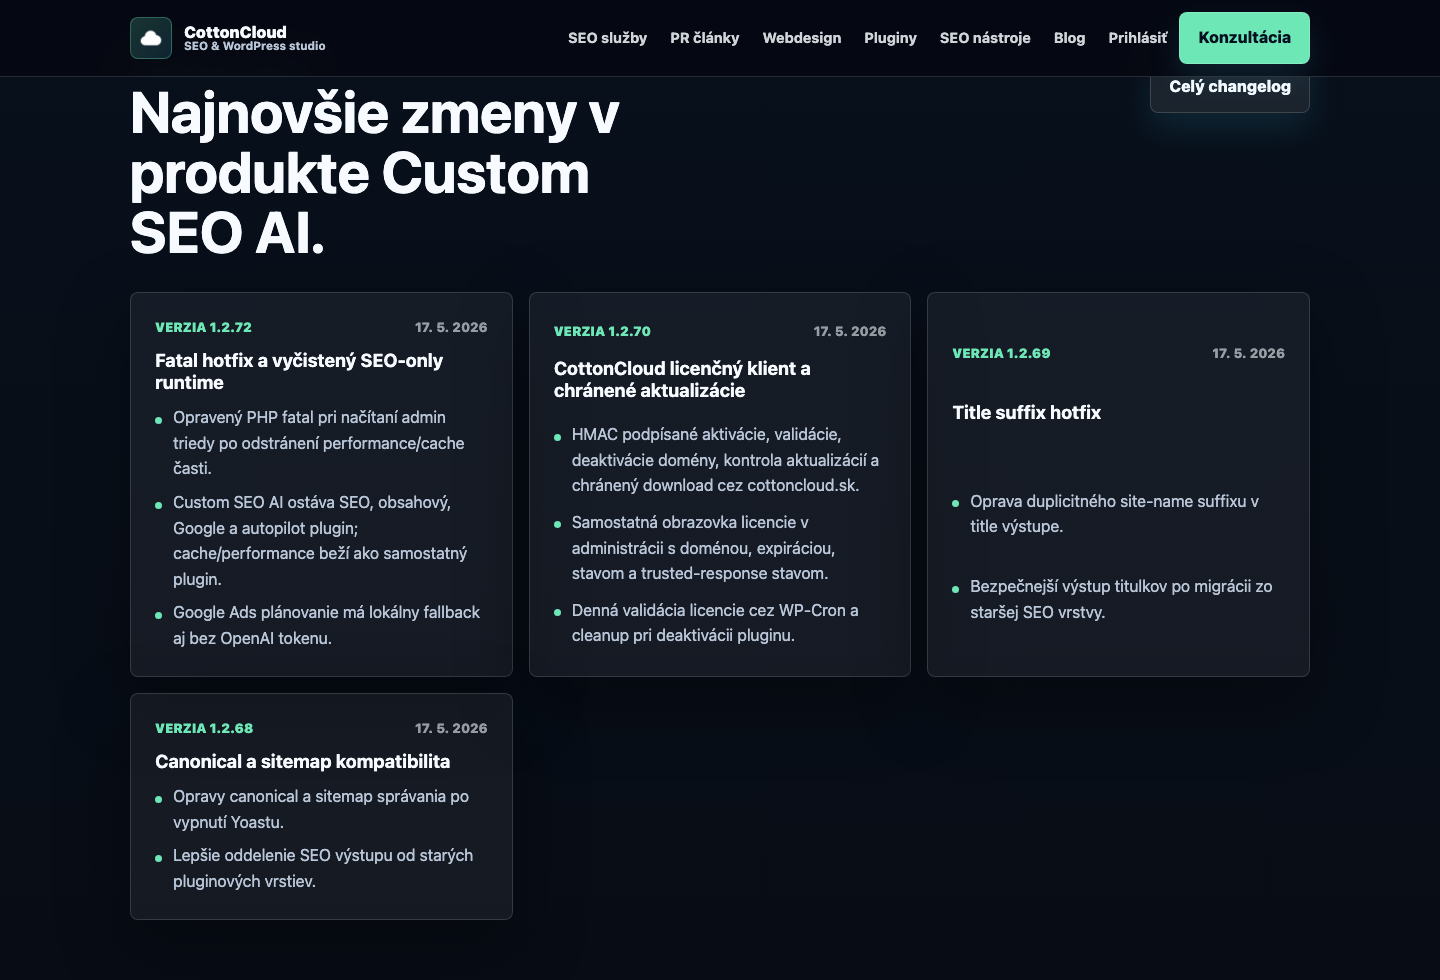Click the CottonCloud cloud logo icon
1440x980 pixels.
151,38
